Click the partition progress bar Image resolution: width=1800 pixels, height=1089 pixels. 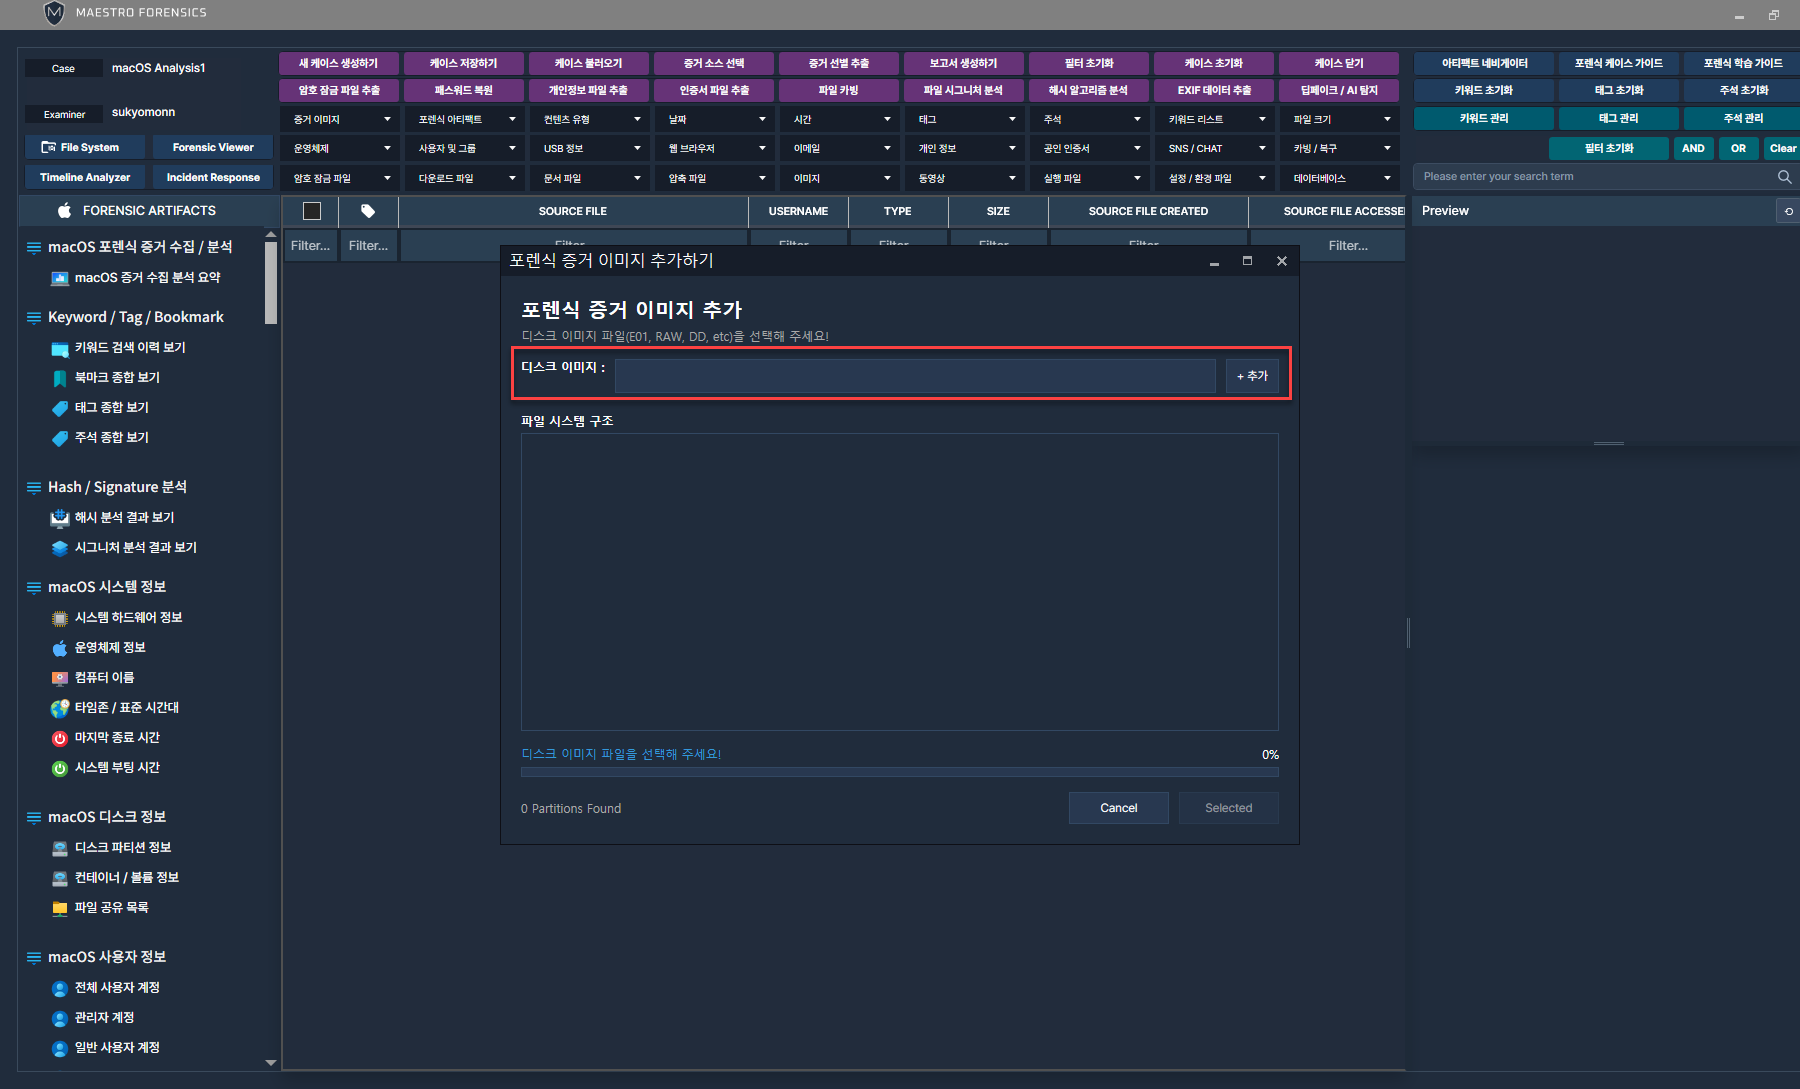[899, 772]
